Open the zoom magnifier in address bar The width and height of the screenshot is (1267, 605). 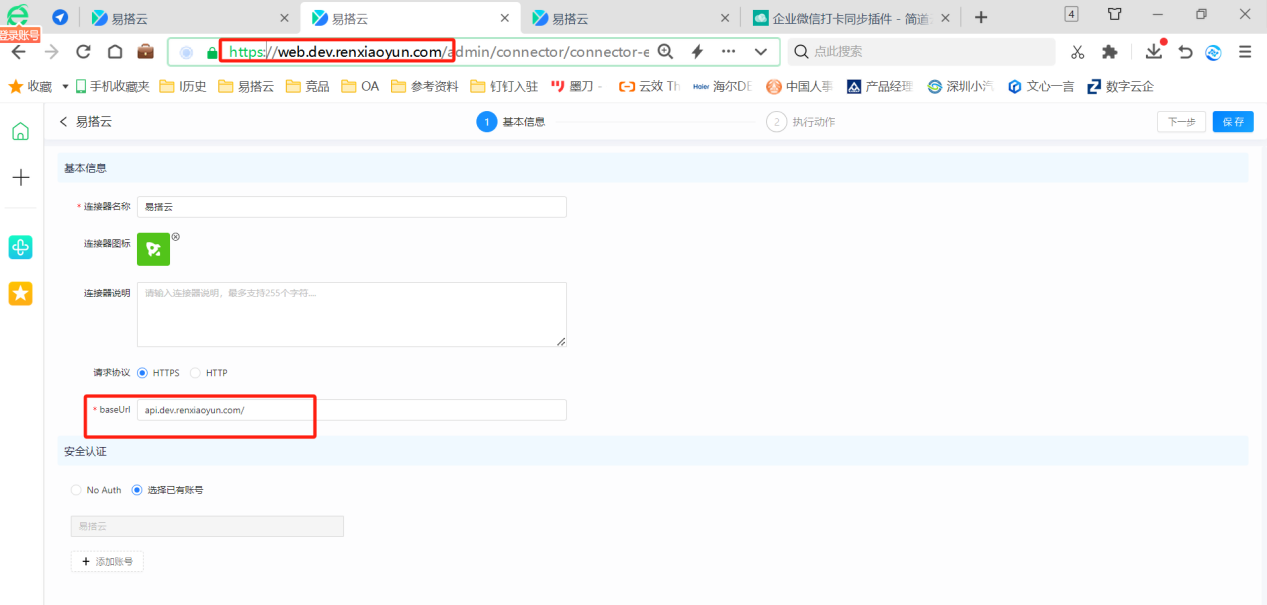pos(665,52)
